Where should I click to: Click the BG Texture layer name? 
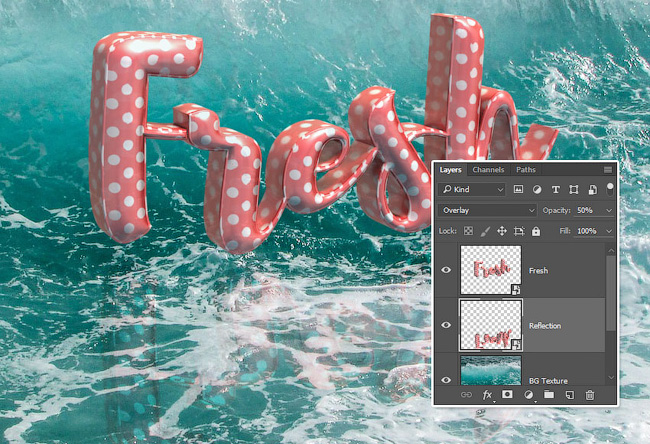pos(548,381)
